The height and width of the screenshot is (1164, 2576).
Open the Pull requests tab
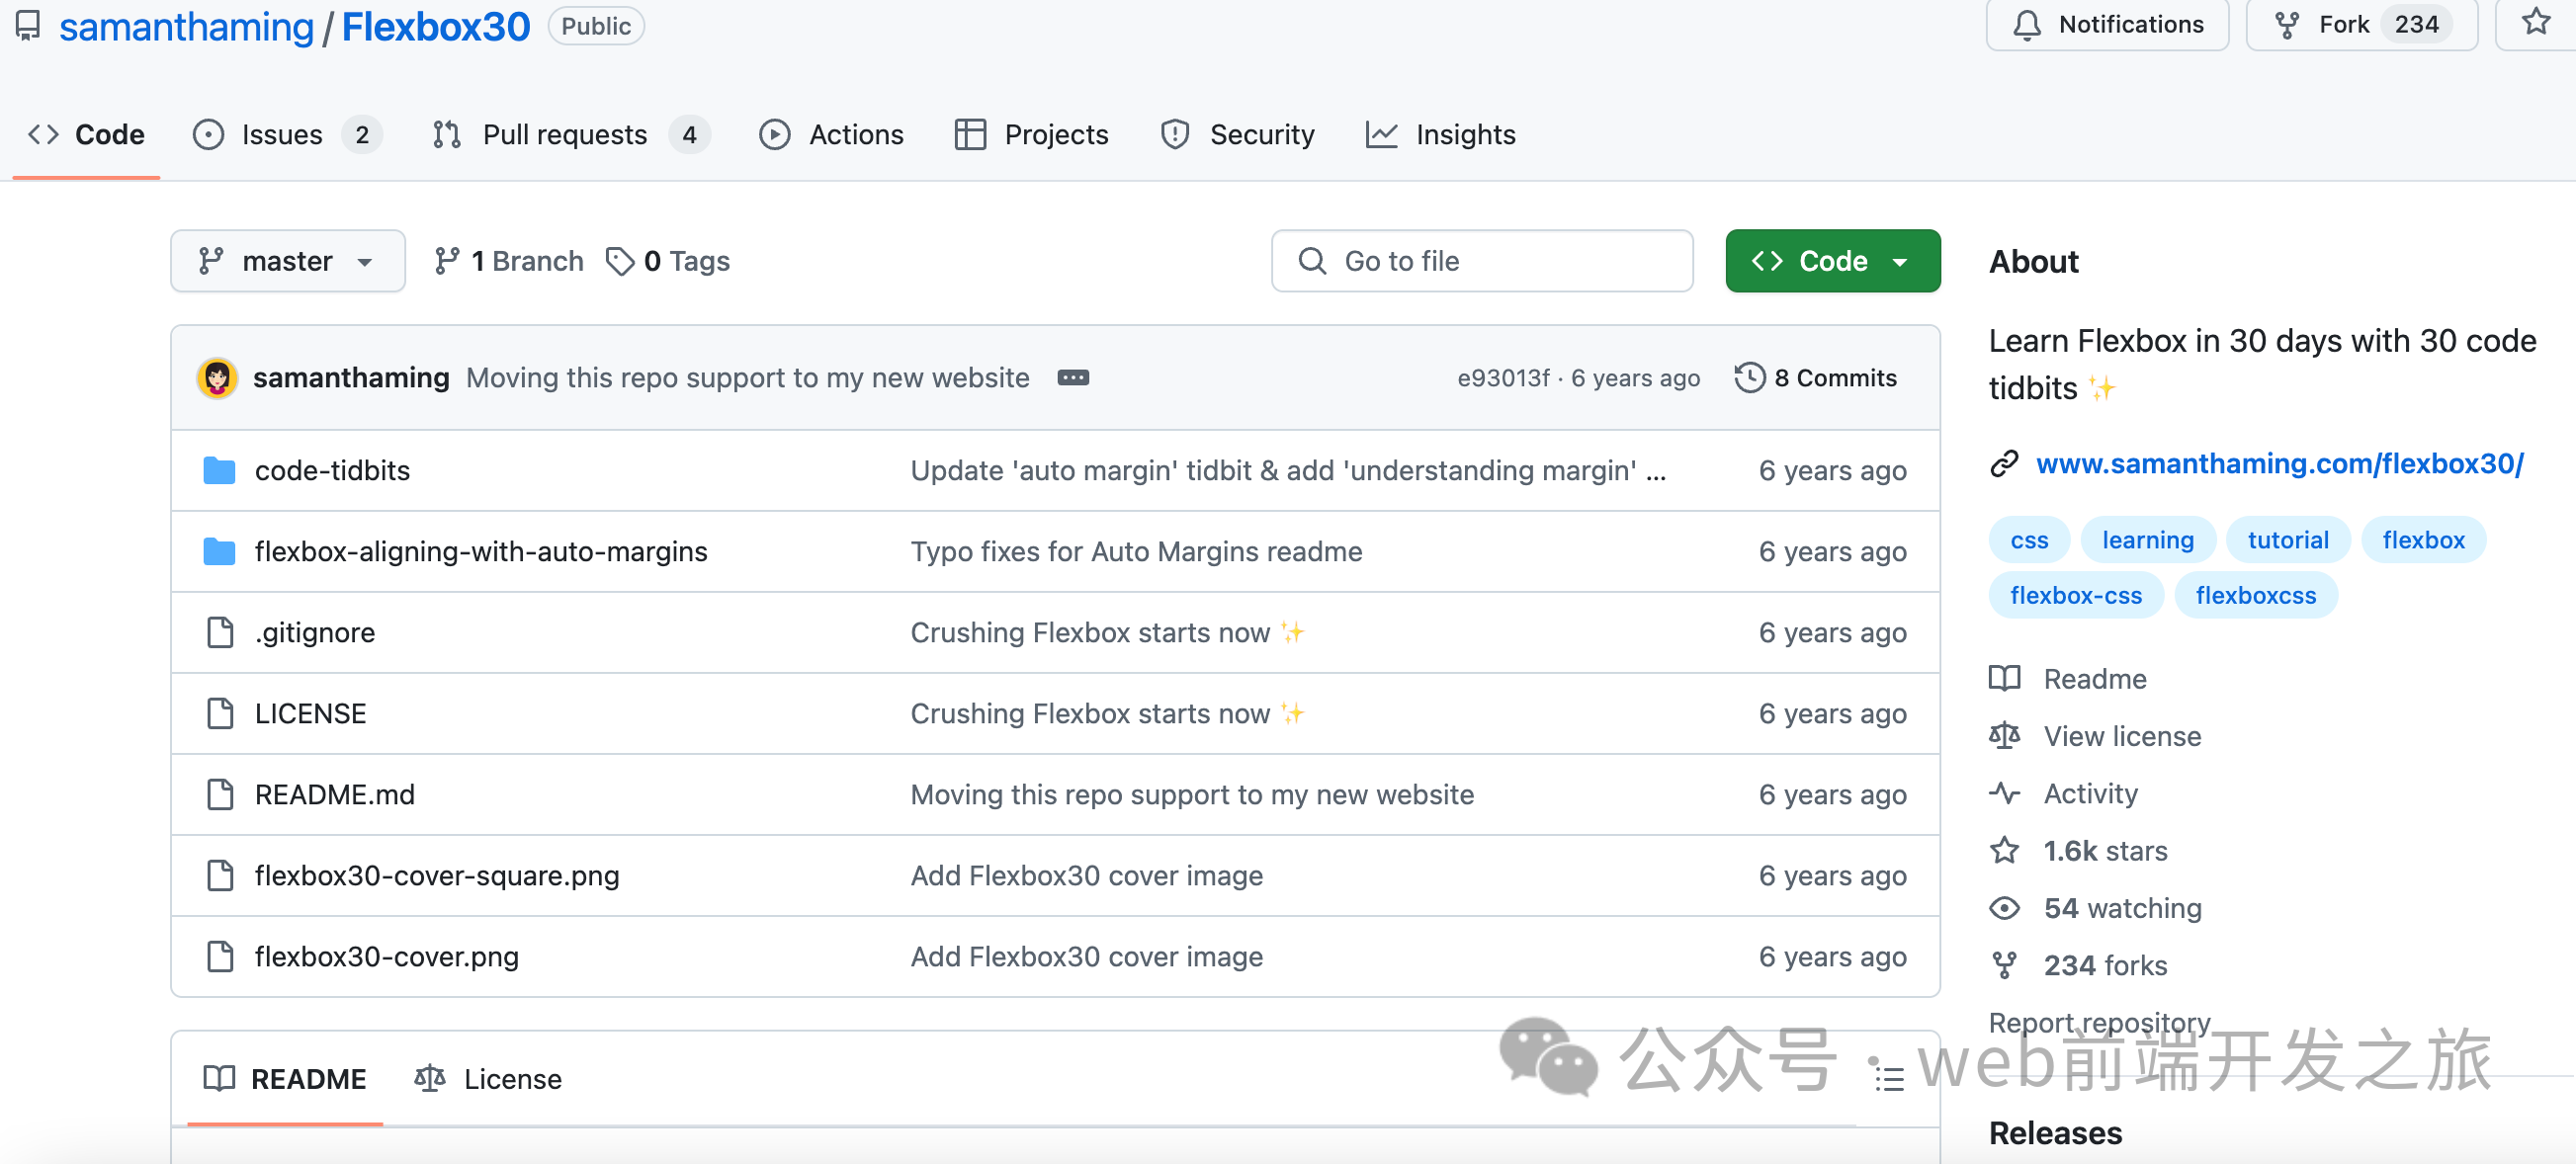565,134
